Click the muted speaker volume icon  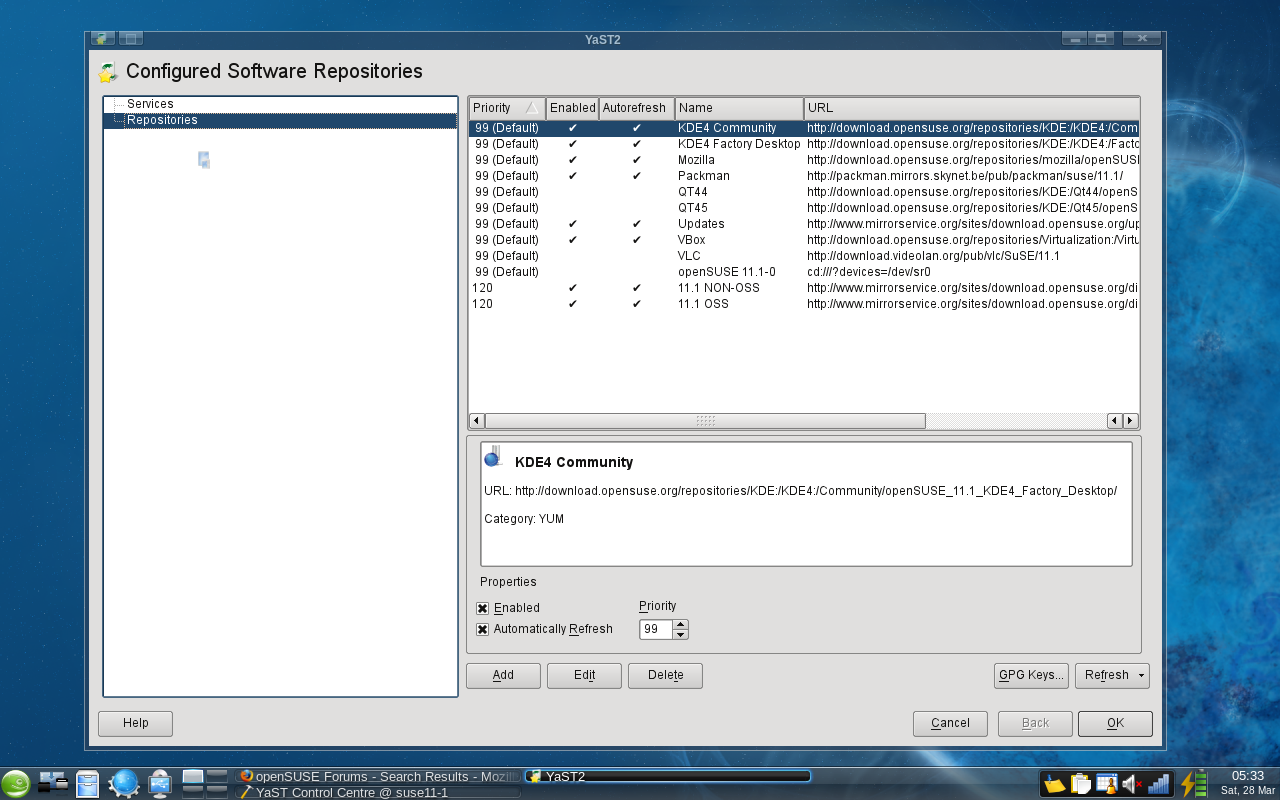tap(1132, 784)
